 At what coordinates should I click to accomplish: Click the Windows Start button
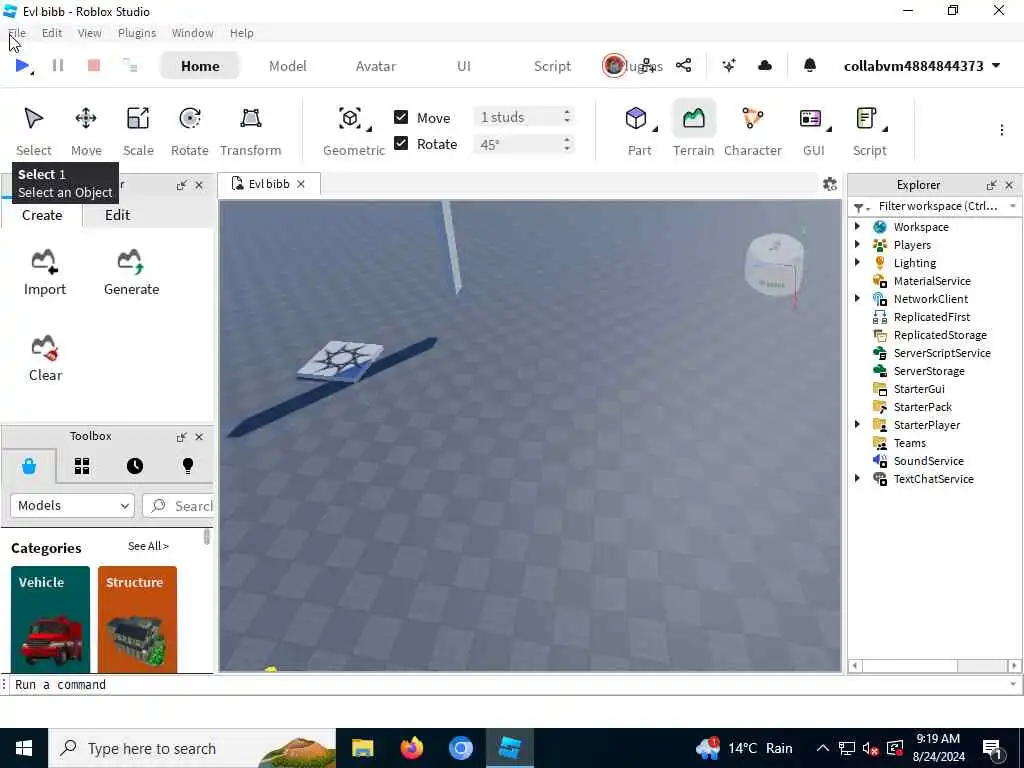click(x=24, y=748)
